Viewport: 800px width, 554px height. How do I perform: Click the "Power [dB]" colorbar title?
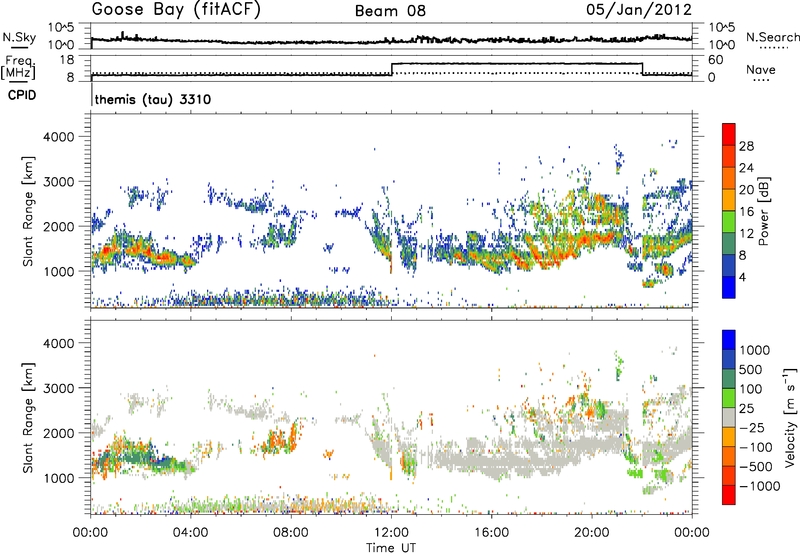click(763, 211)
